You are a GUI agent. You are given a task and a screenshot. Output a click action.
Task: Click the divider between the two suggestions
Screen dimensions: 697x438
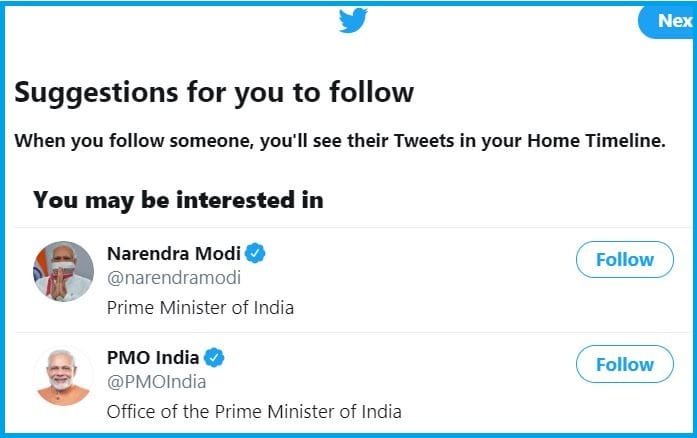click(x=353, y=332)
